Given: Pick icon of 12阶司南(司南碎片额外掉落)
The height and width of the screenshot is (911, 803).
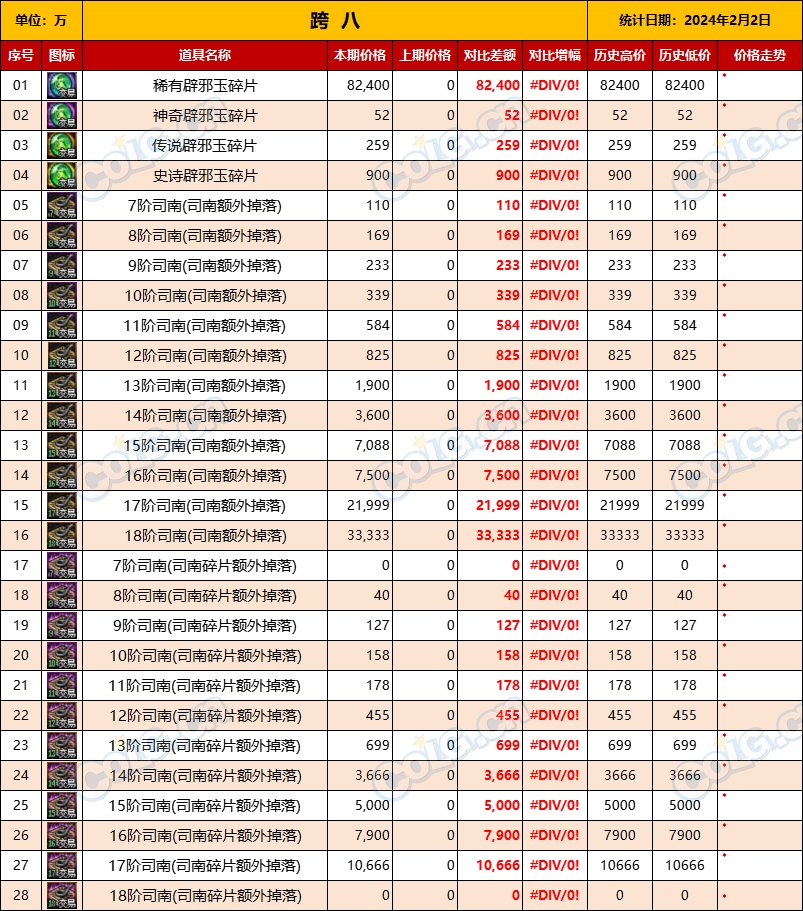Looking at the screenshot, I should [62, 716].
